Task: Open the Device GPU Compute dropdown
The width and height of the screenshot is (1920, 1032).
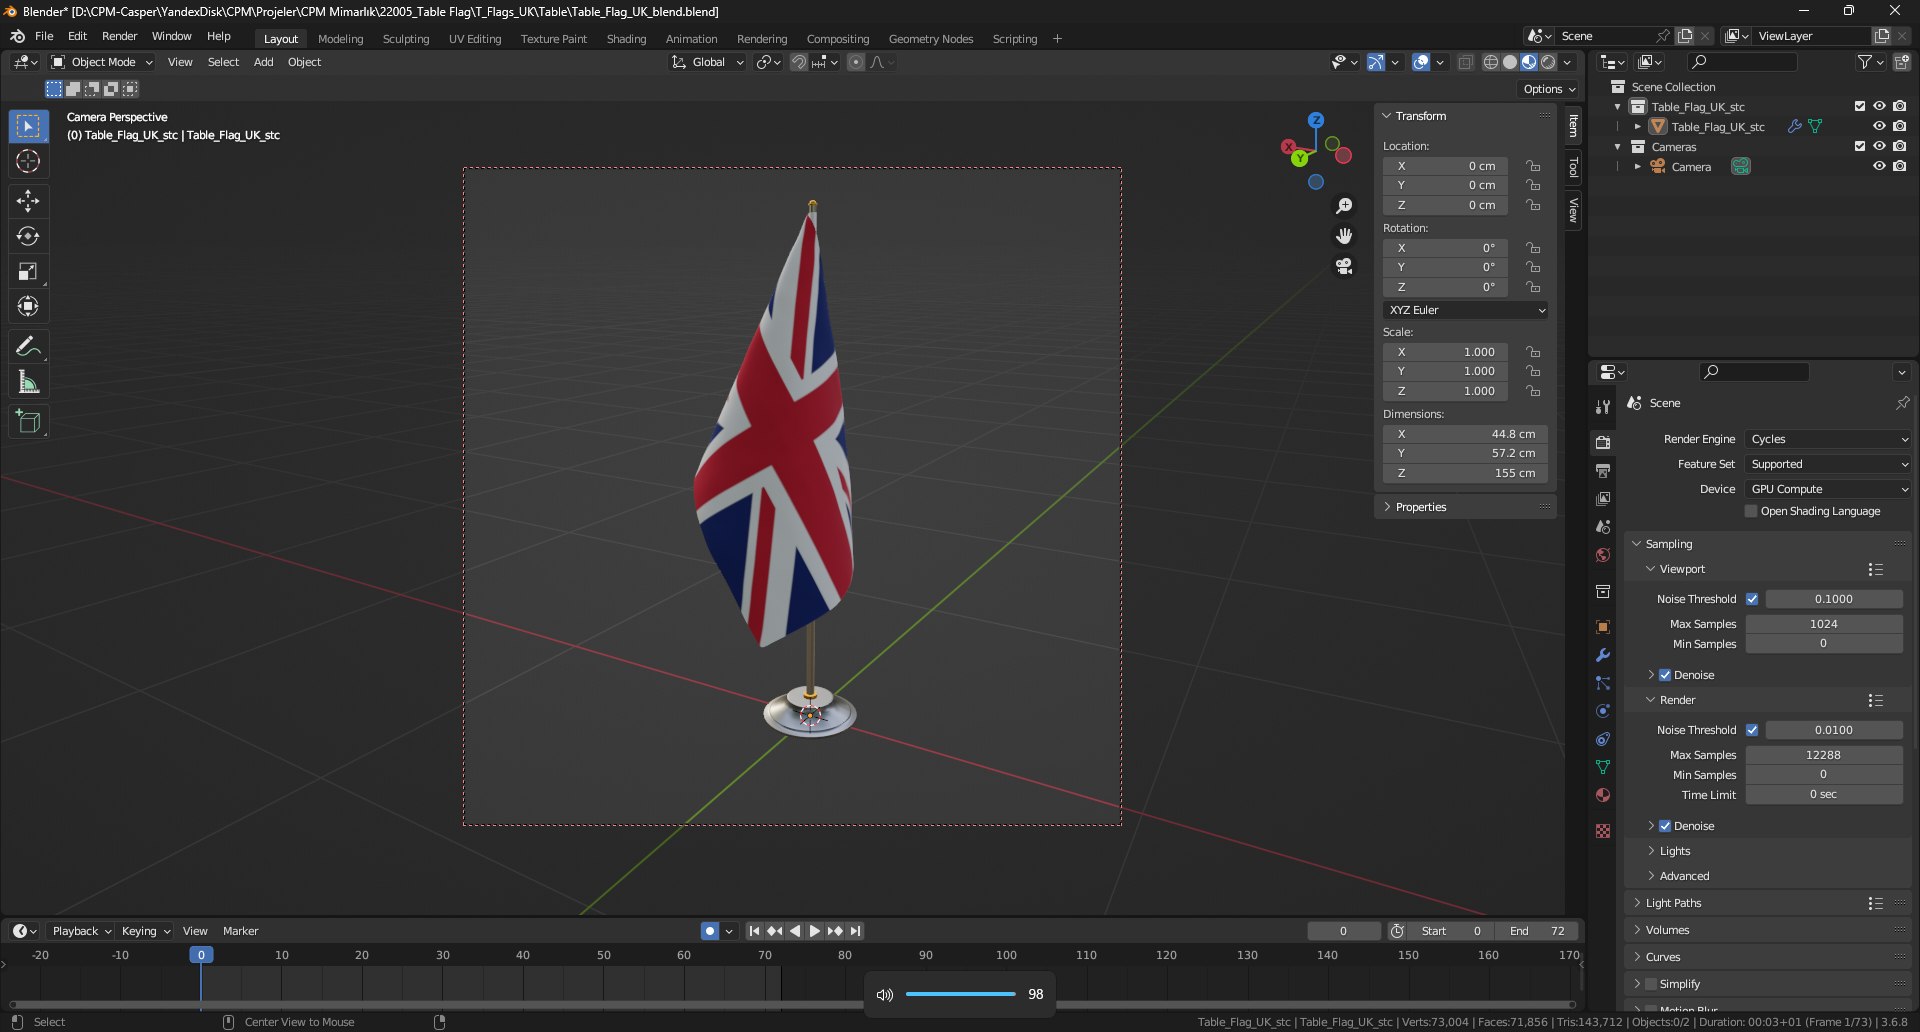Action: [x=1828, y=489]
